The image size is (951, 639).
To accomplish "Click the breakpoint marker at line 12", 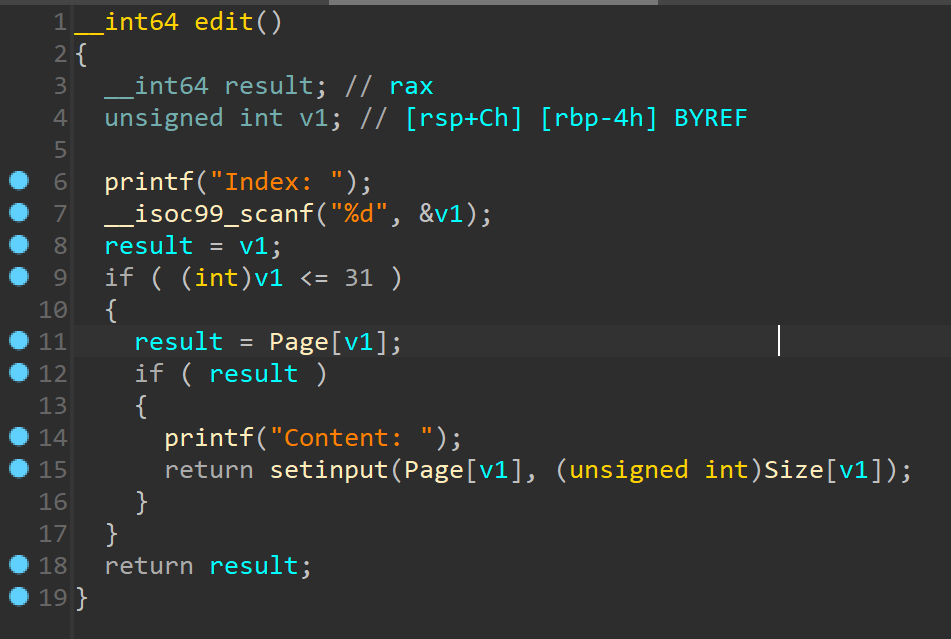I will coord(19,373).
